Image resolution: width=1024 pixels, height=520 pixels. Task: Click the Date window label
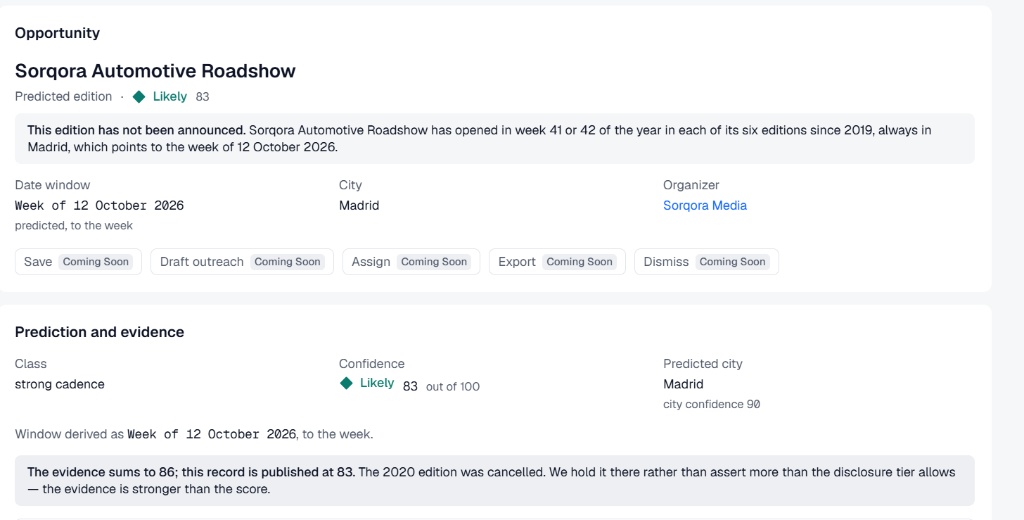52,185
